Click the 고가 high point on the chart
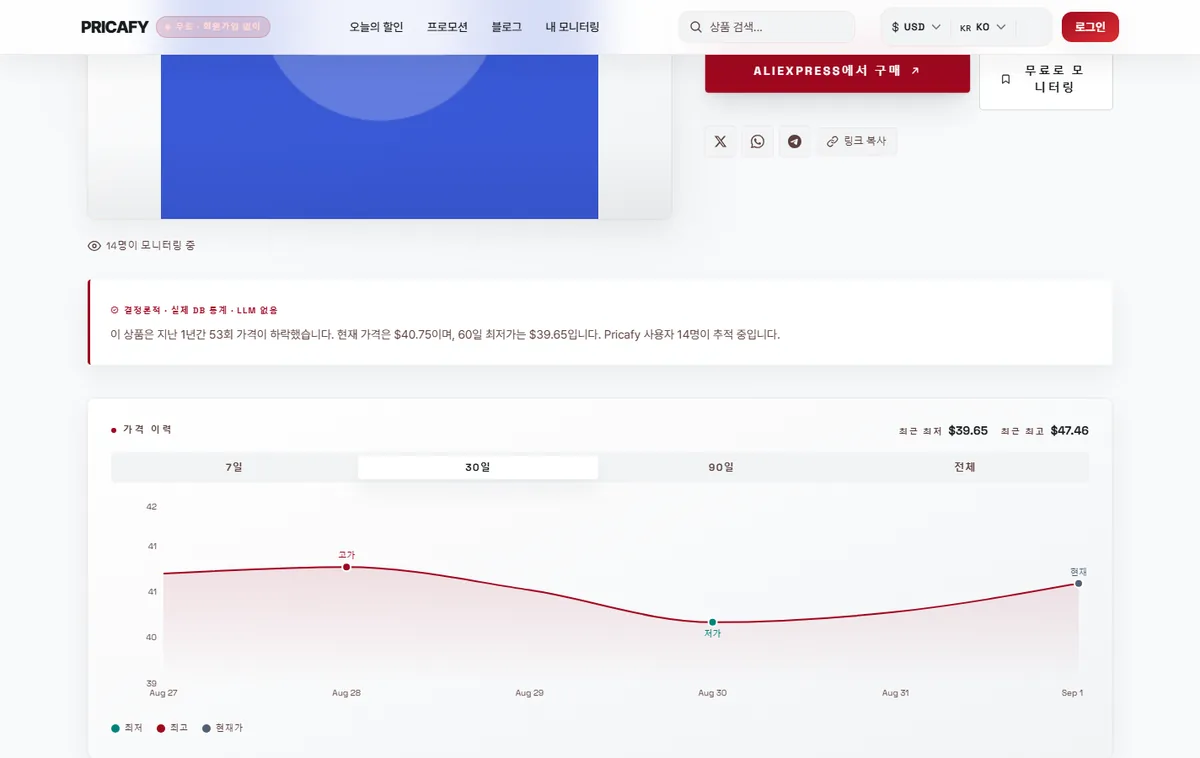Screen dimensions: 1200x758 tap(346, 567)
